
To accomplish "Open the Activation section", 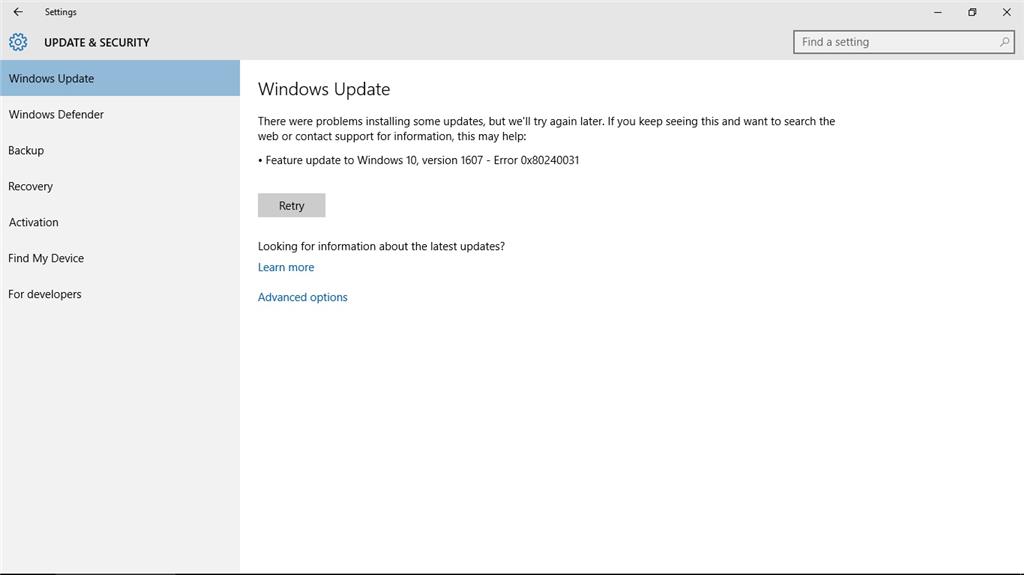I will [x=120, y=222].
